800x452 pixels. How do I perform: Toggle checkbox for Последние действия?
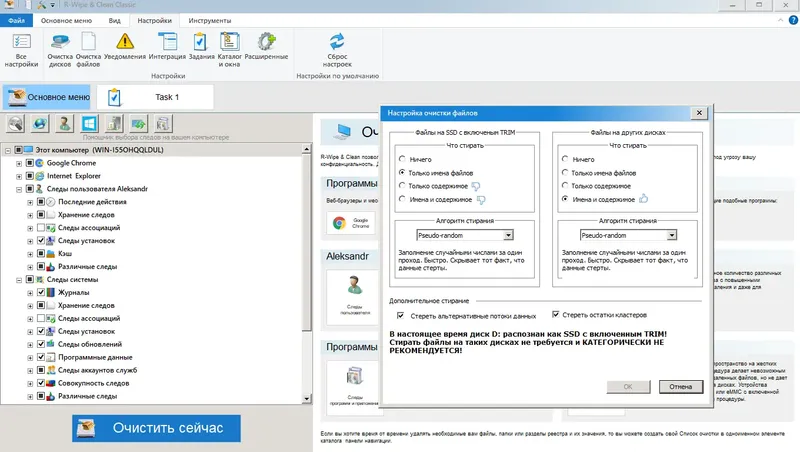pyautogui.click(x=41, y=202)
